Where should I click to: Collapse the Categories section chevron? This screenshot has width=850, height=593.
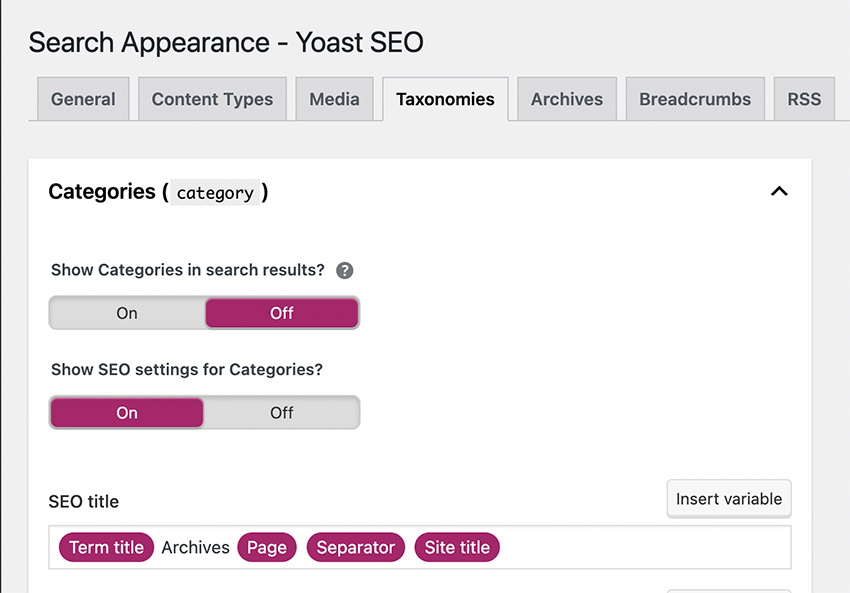click(779, 191)
